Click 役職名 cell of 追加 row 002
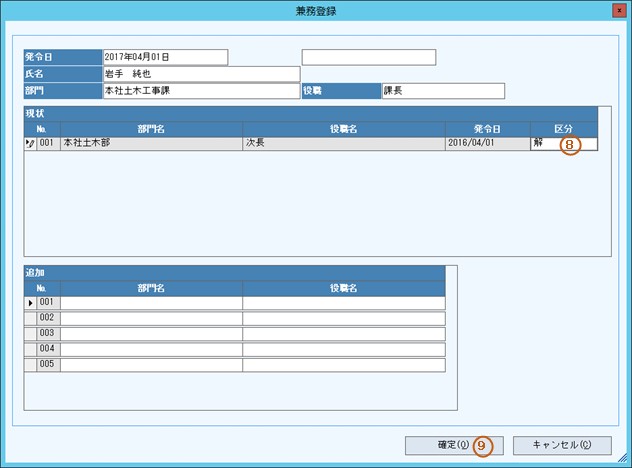632x468 pixels. pyautogui.click(x=343, y=318)
